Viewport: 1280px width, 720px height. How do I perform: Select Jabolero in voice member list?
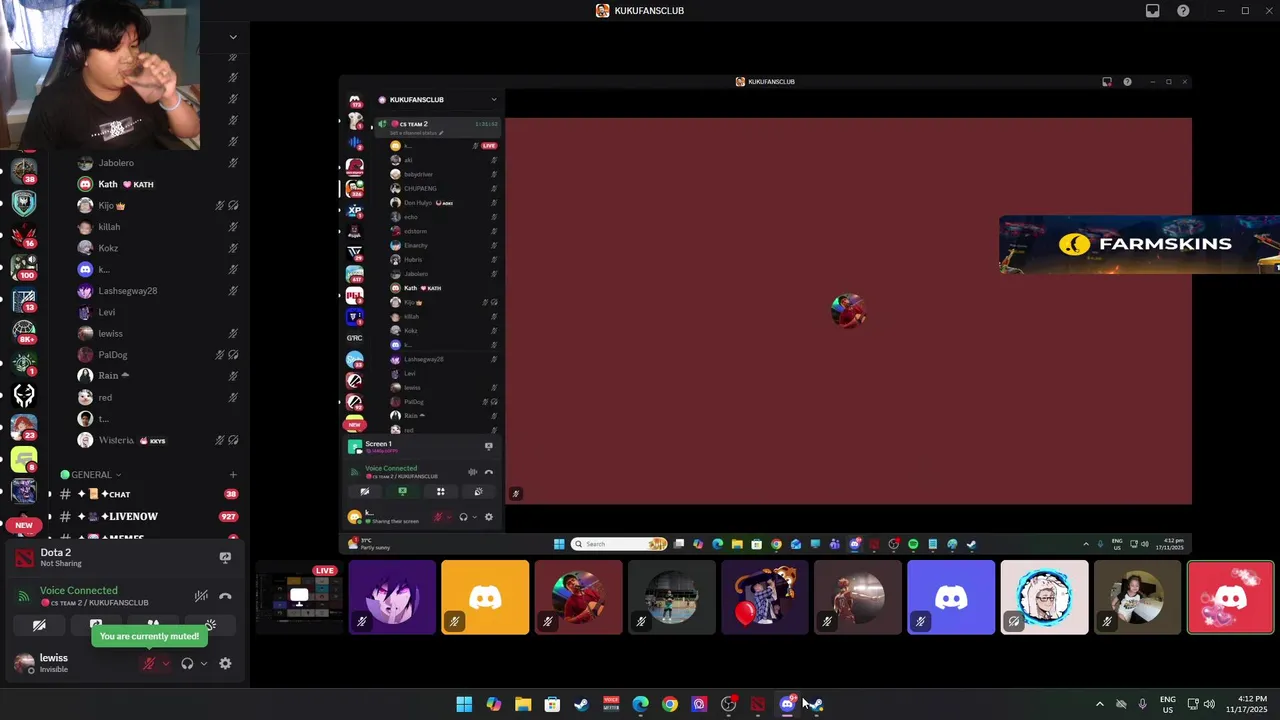click(157, 163)
